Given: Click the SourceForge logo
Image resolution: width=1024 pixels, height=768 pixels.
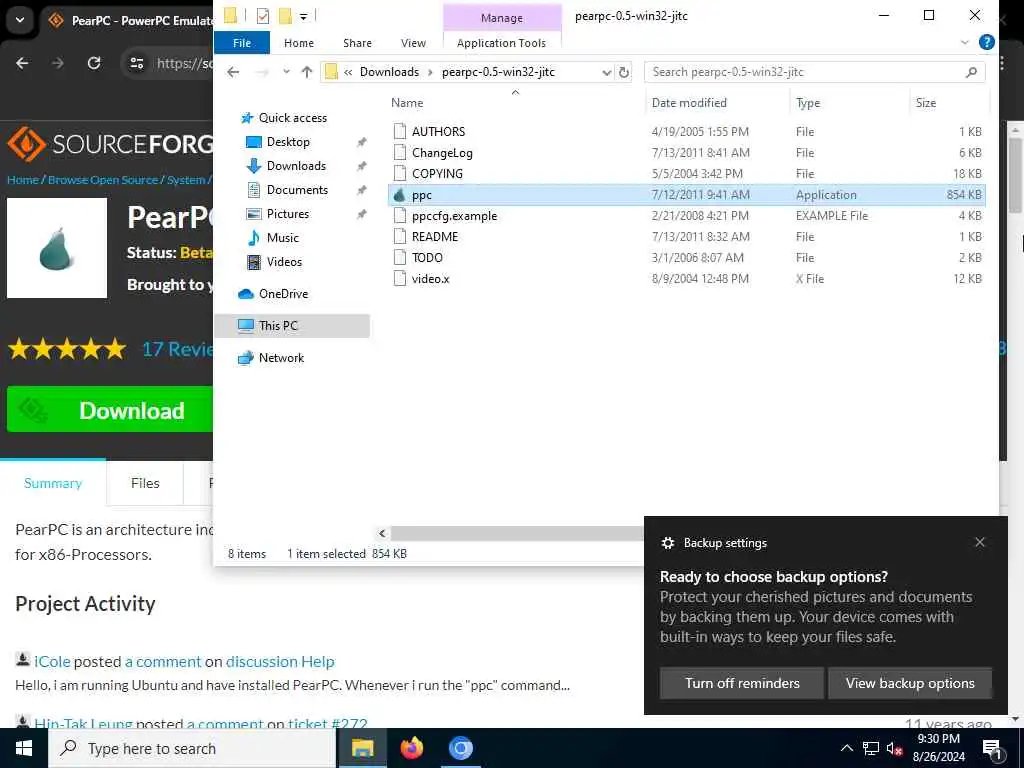Looking at the screenshot, I should 110,144.
